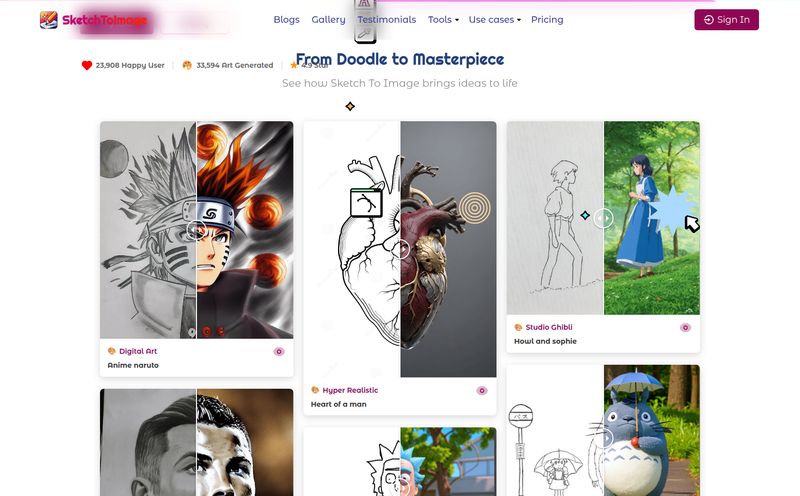This screenshot has width=800, height=496.
Task: Open the Totoro bus stop thumbnail
Action: pos(603,430)
